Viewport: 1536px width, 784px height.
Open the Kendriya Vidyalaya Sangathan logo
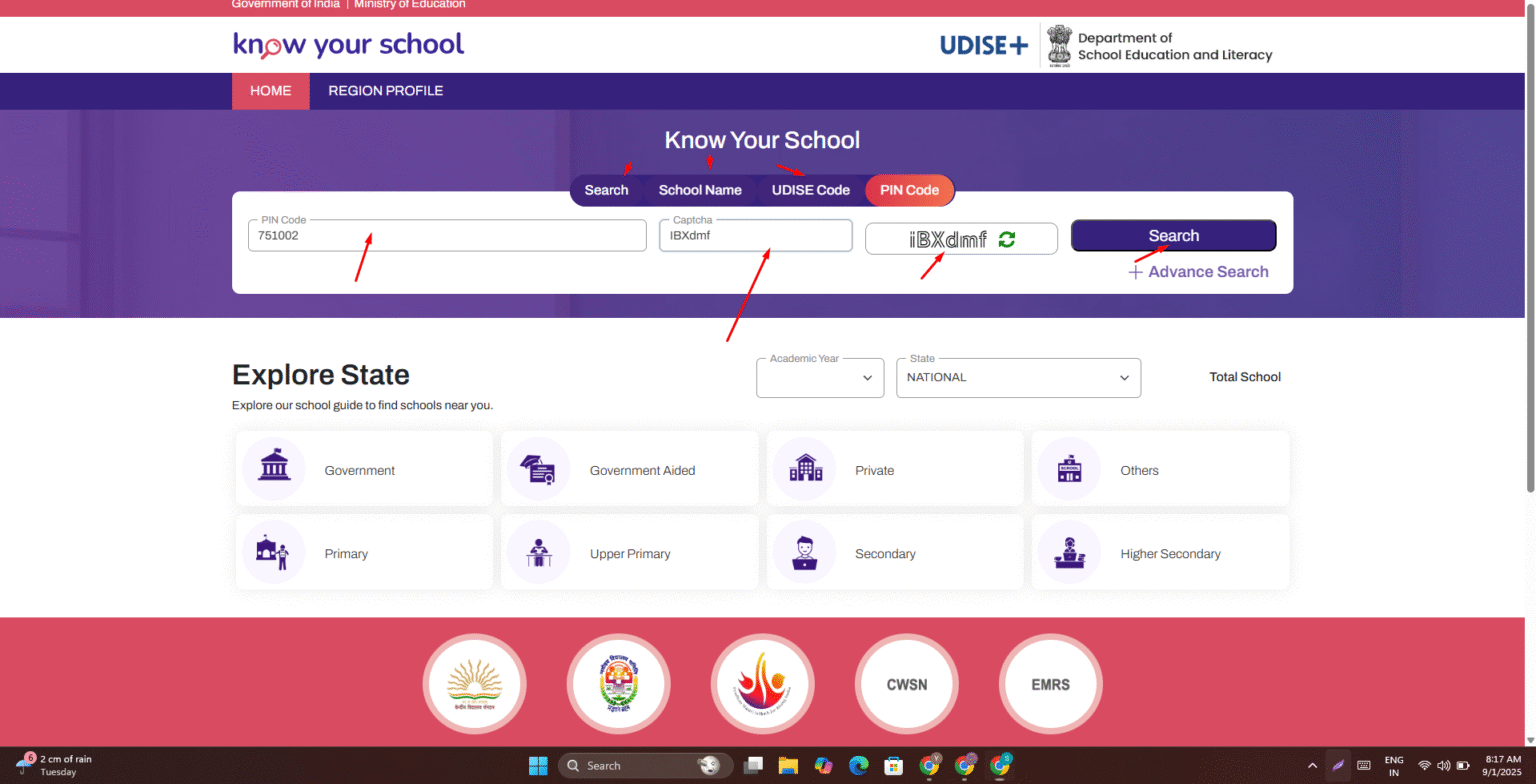[x=474, y=683]
